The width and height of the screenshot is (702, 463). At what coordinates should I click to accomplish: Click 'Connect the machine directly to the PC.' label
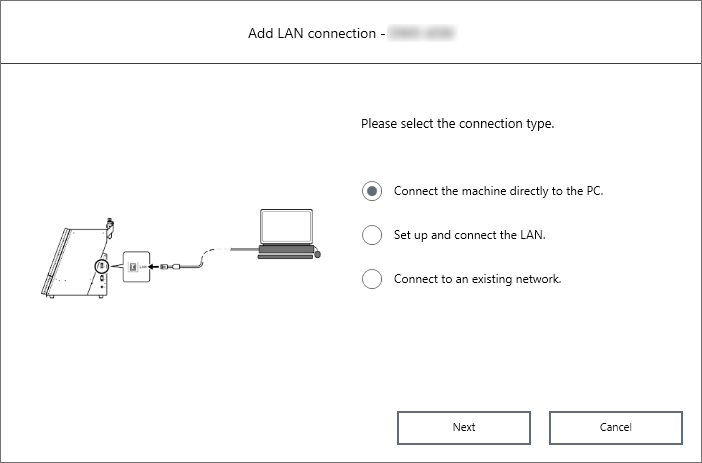(x=498, y=190)
